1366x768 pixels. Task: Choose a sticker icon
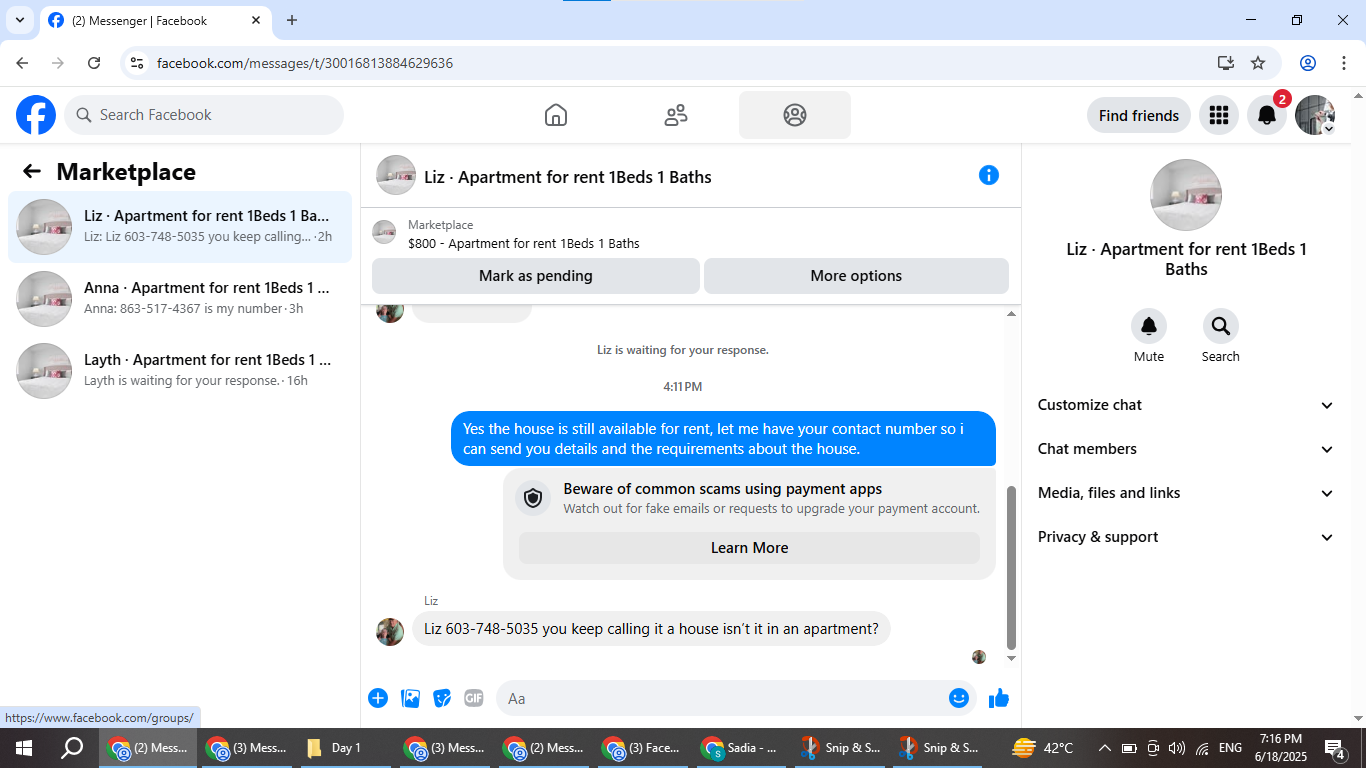point(442,698)
